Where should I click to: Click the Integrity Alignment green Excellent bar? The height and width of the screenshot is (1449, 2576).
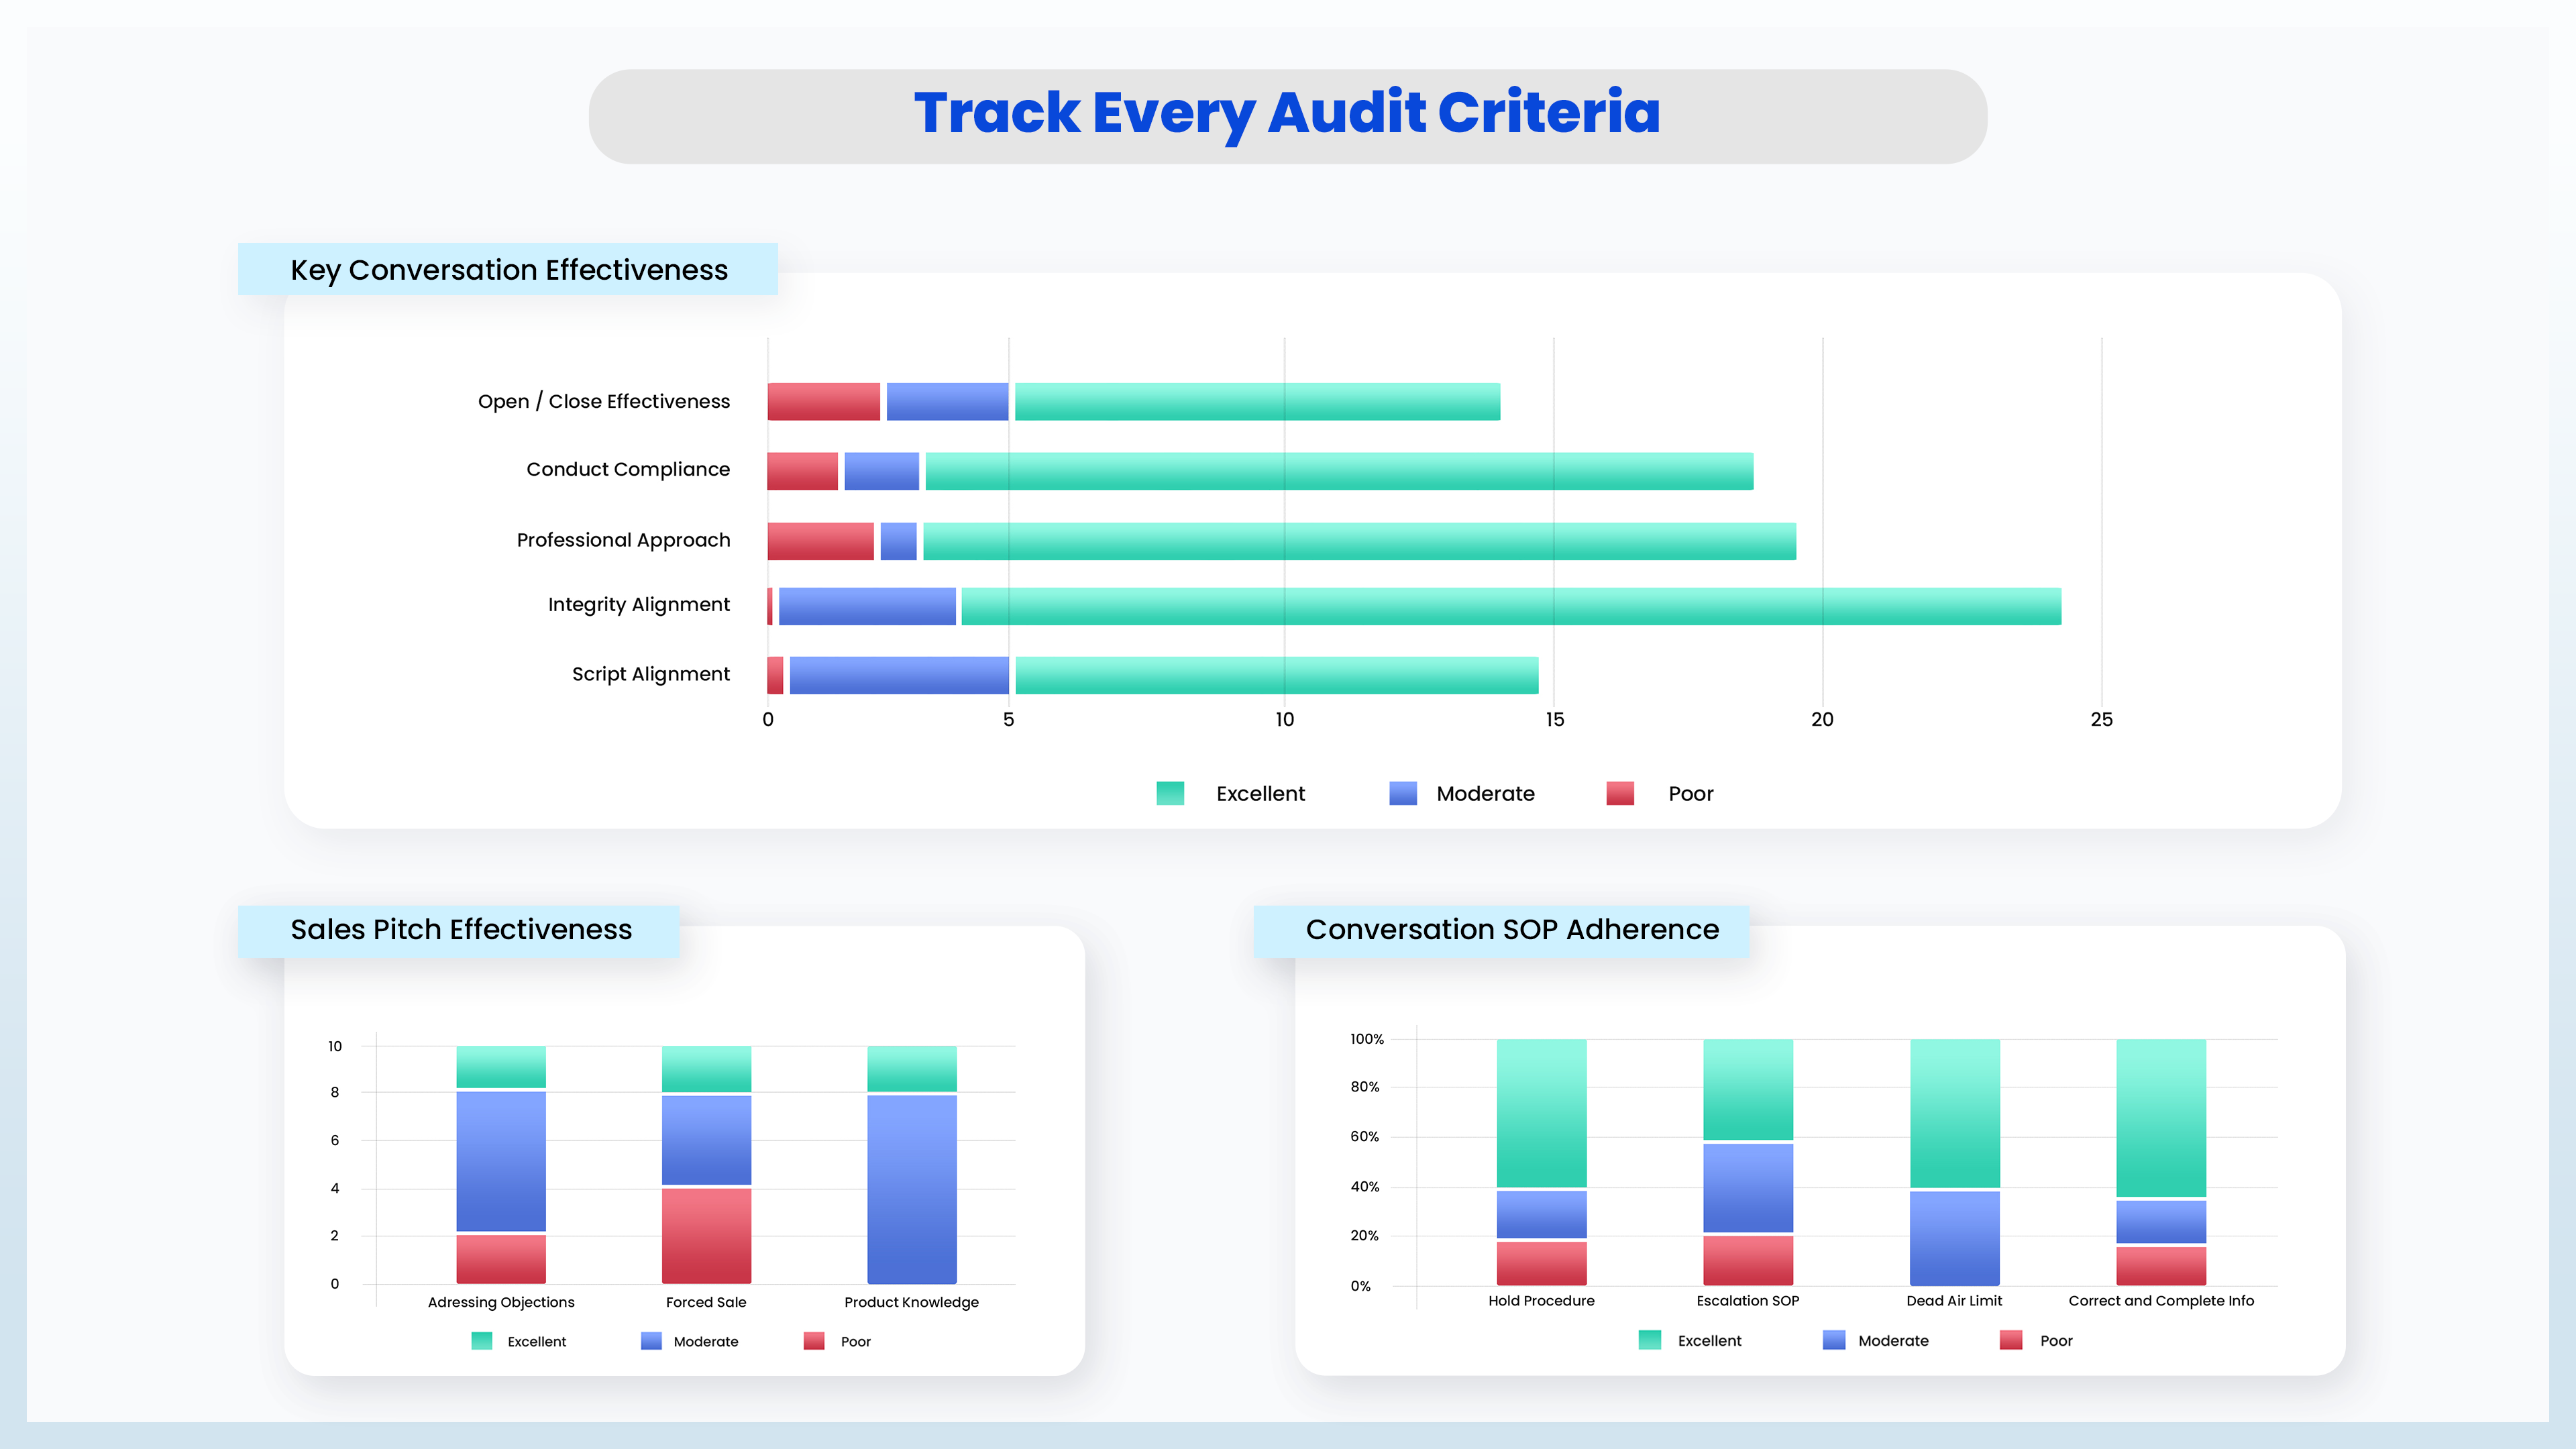pos(1510,606)
